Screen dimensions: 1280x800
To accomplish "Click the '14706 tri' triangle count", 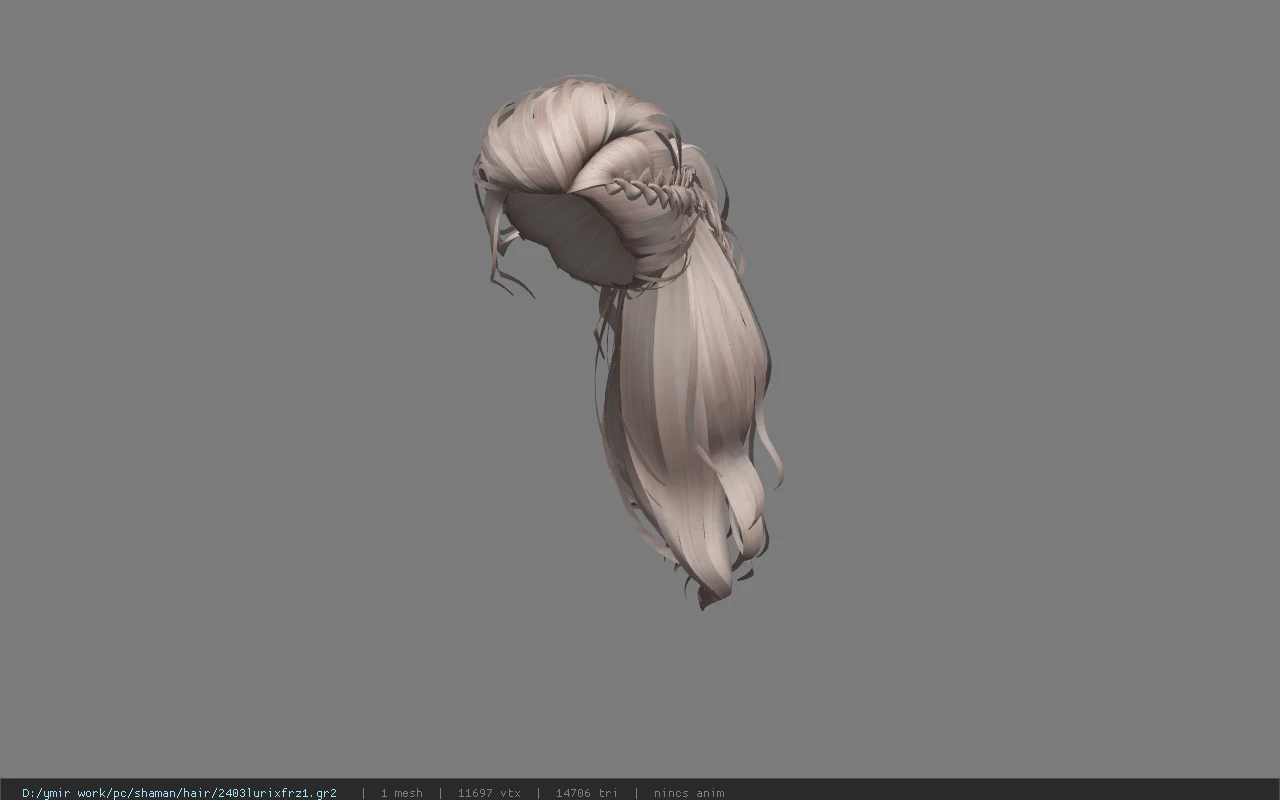I will (587, 793).
